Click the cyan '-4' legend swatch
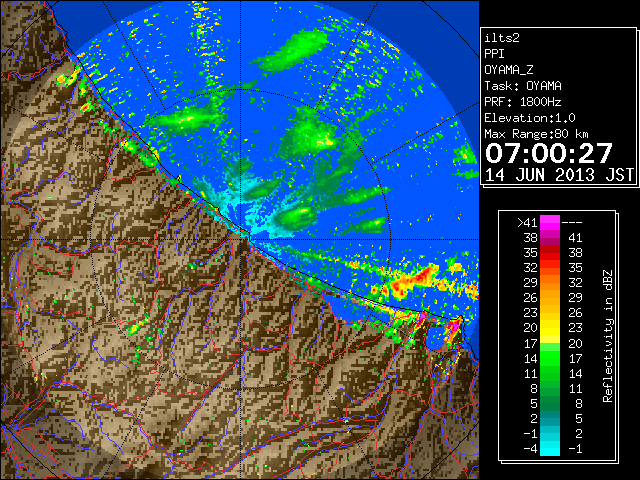This screenshot has height=480, width=640. [x=550, y=448]
